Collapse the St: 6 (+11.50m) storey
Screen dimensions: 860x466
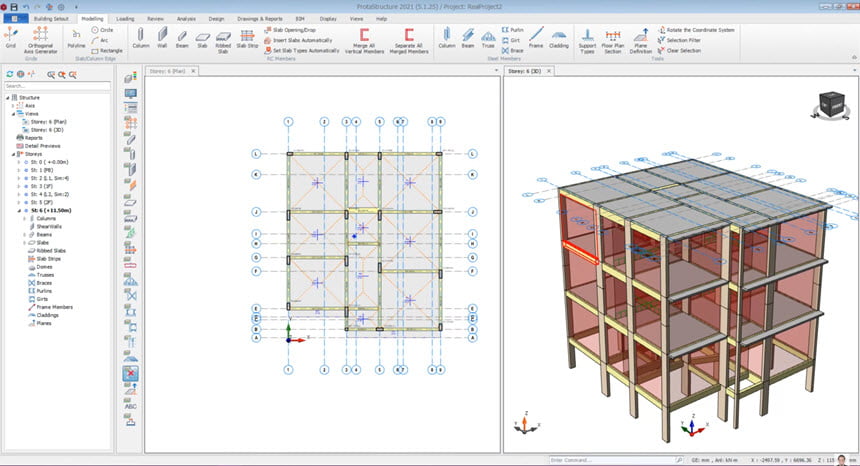19,211
